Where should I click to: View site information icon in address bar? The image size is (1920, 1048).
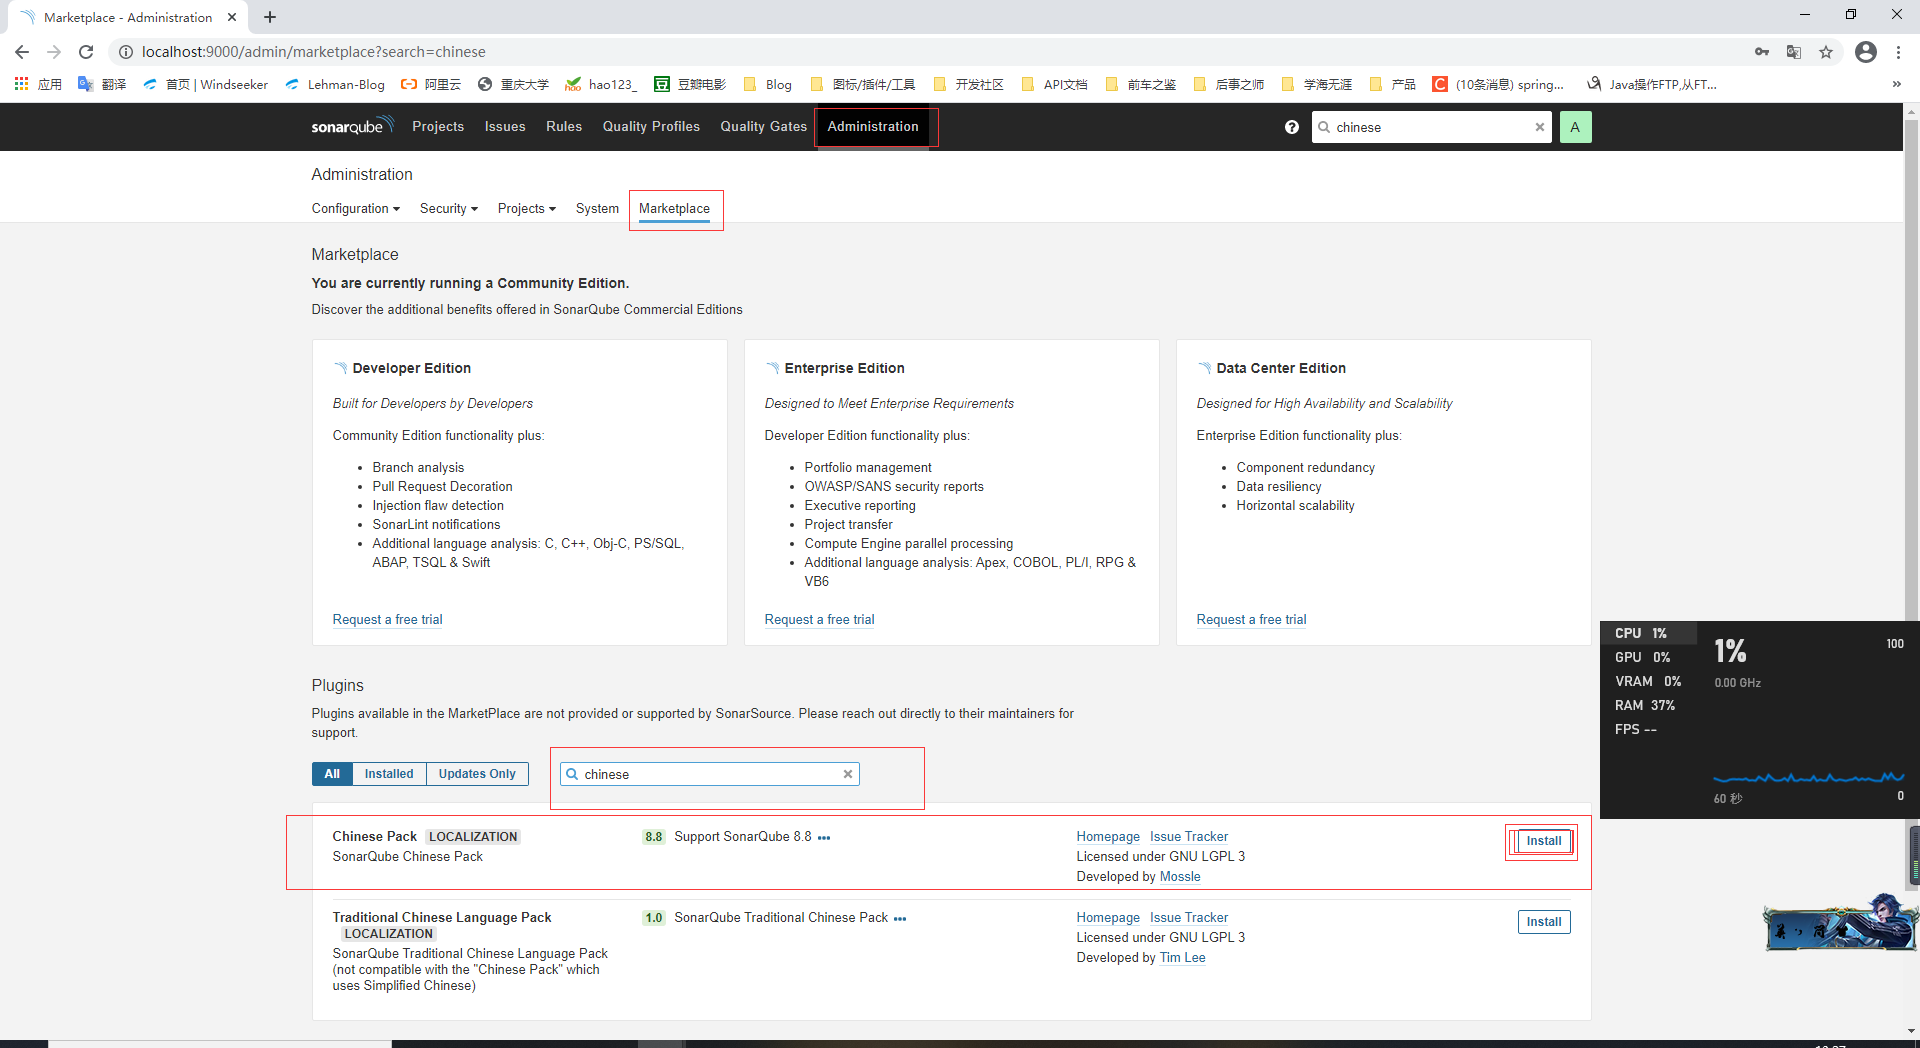tap(125, 52)
